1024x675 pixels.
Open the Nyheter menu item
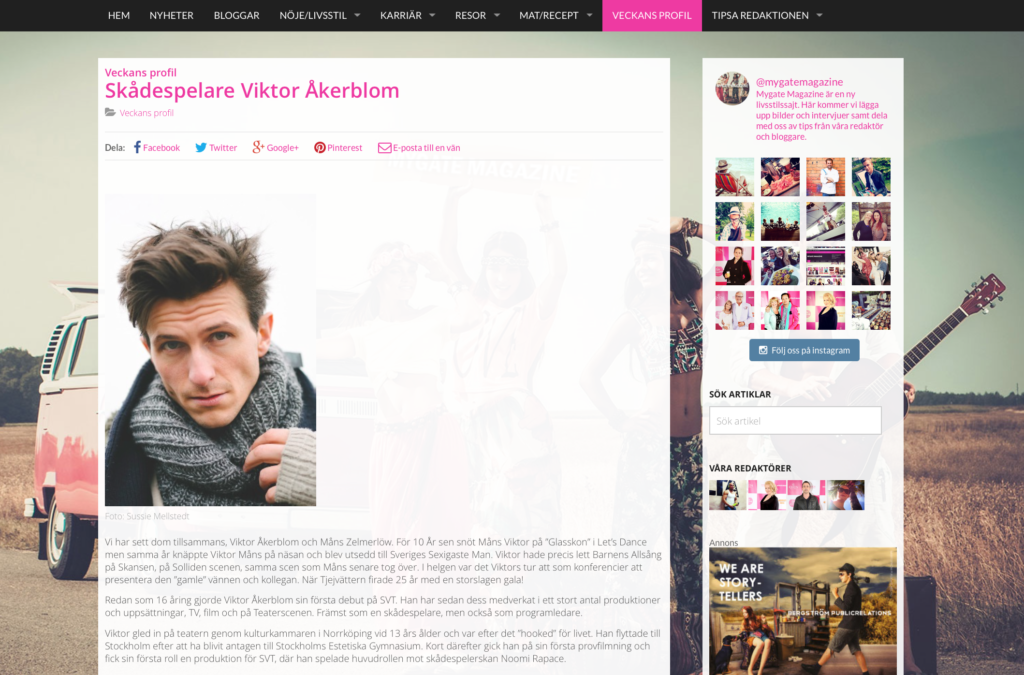171,15
